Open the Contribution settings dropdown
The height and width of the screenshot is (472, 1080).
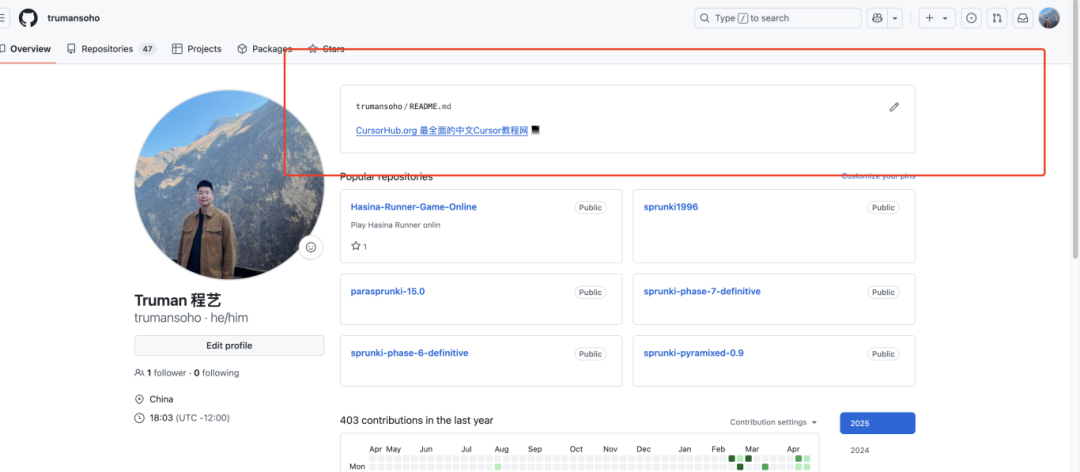(x=773, y=422)
